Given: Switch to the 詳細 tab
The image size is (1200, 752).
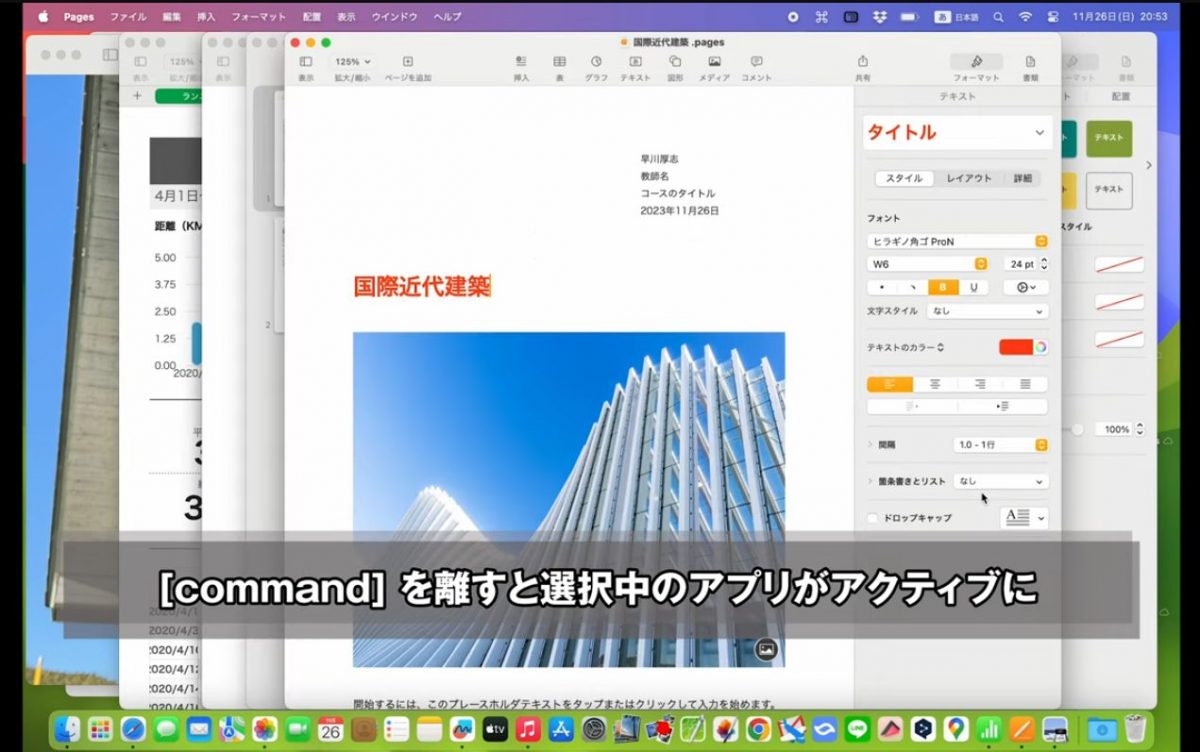Looking at the screenshot, I should 1022,178.
